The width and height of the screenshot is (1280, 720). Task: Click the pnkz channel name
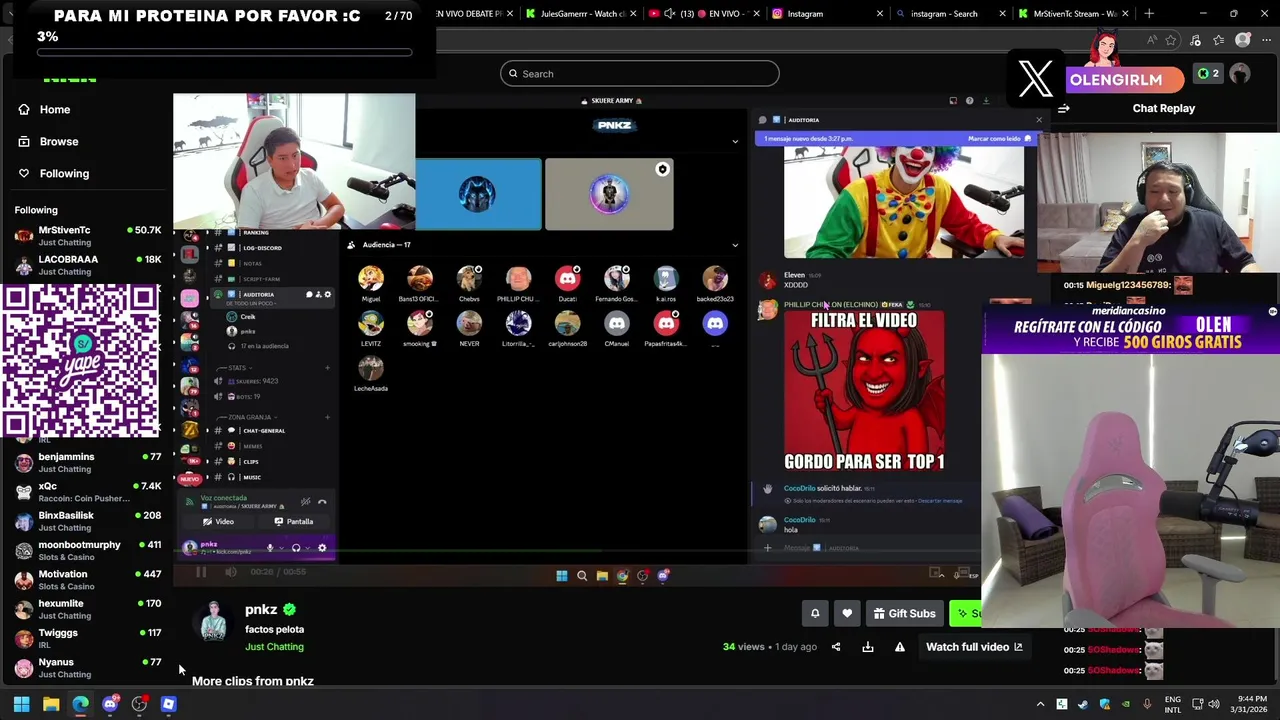click(261, 609)
